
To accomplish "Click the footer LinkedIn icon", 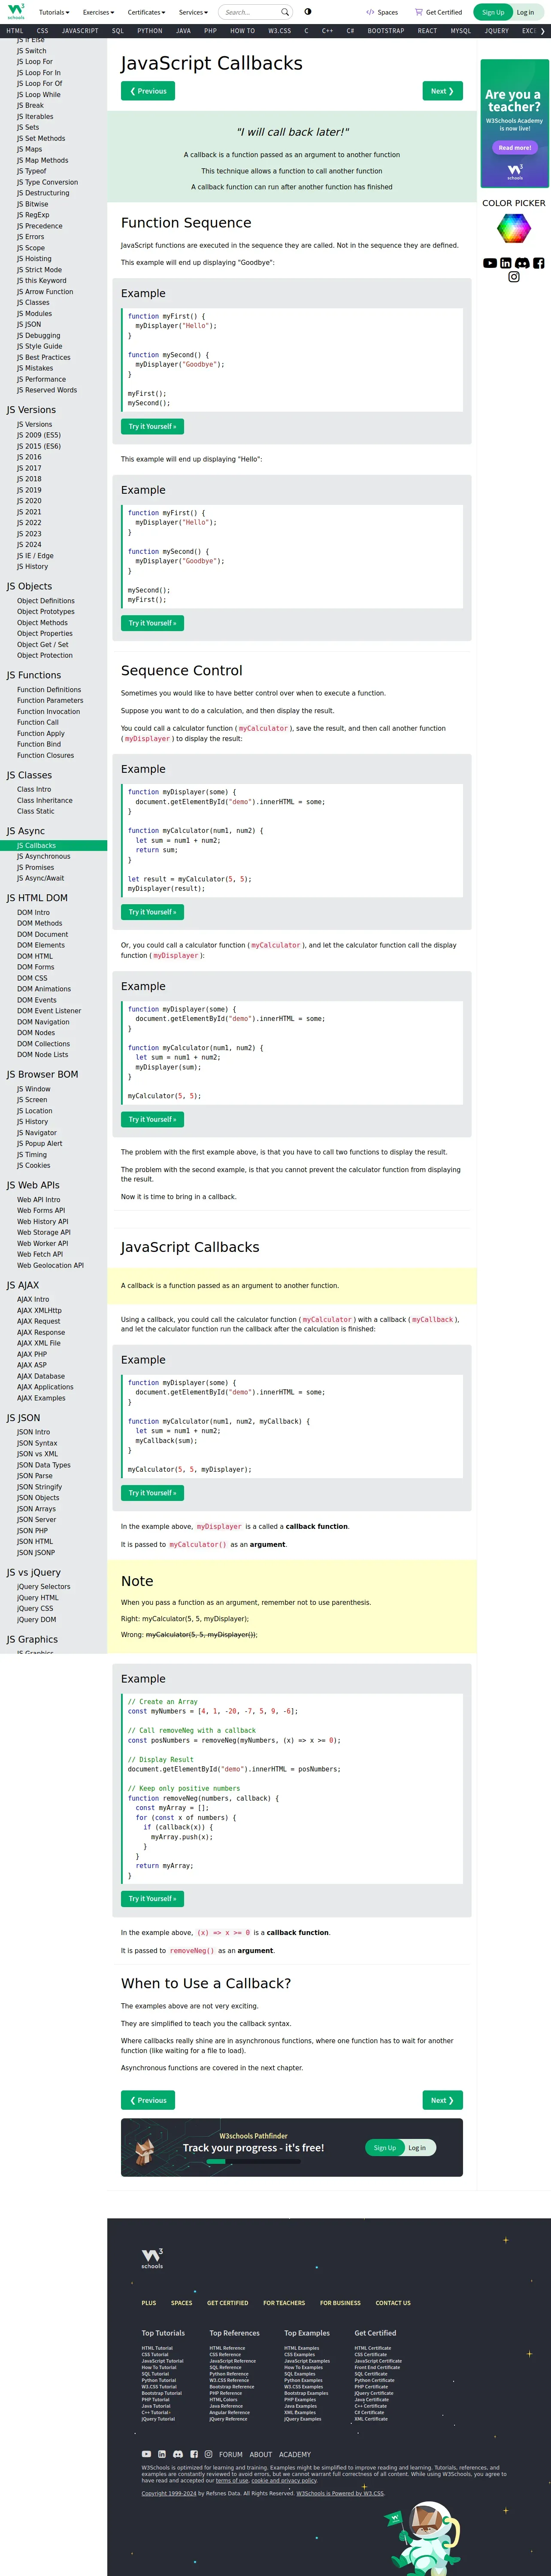I will click(162, 2454).
